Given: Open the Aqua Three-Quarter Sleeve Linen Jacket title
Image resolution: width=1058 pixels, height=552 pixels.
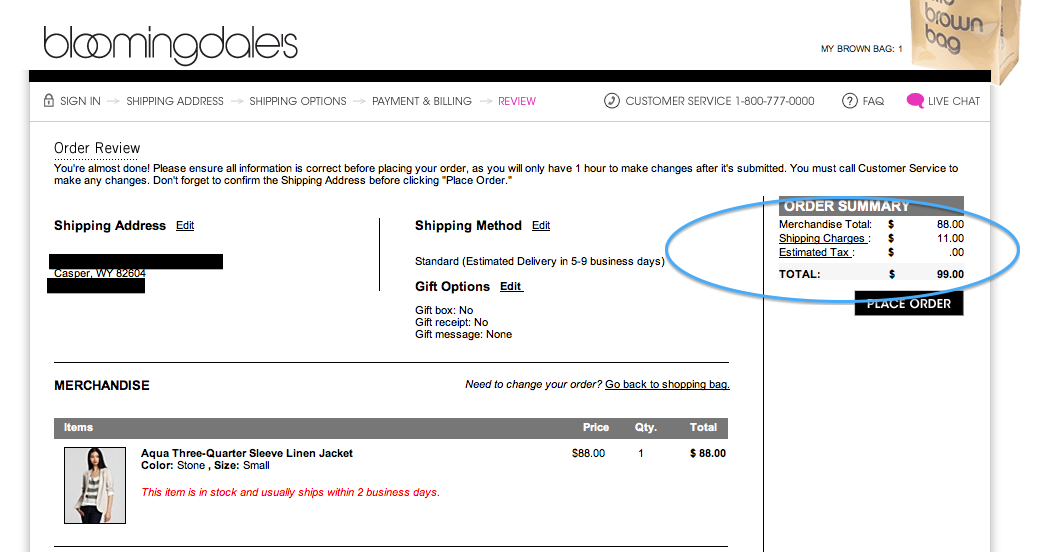Looking at the screenshot, I should point(247,453).
